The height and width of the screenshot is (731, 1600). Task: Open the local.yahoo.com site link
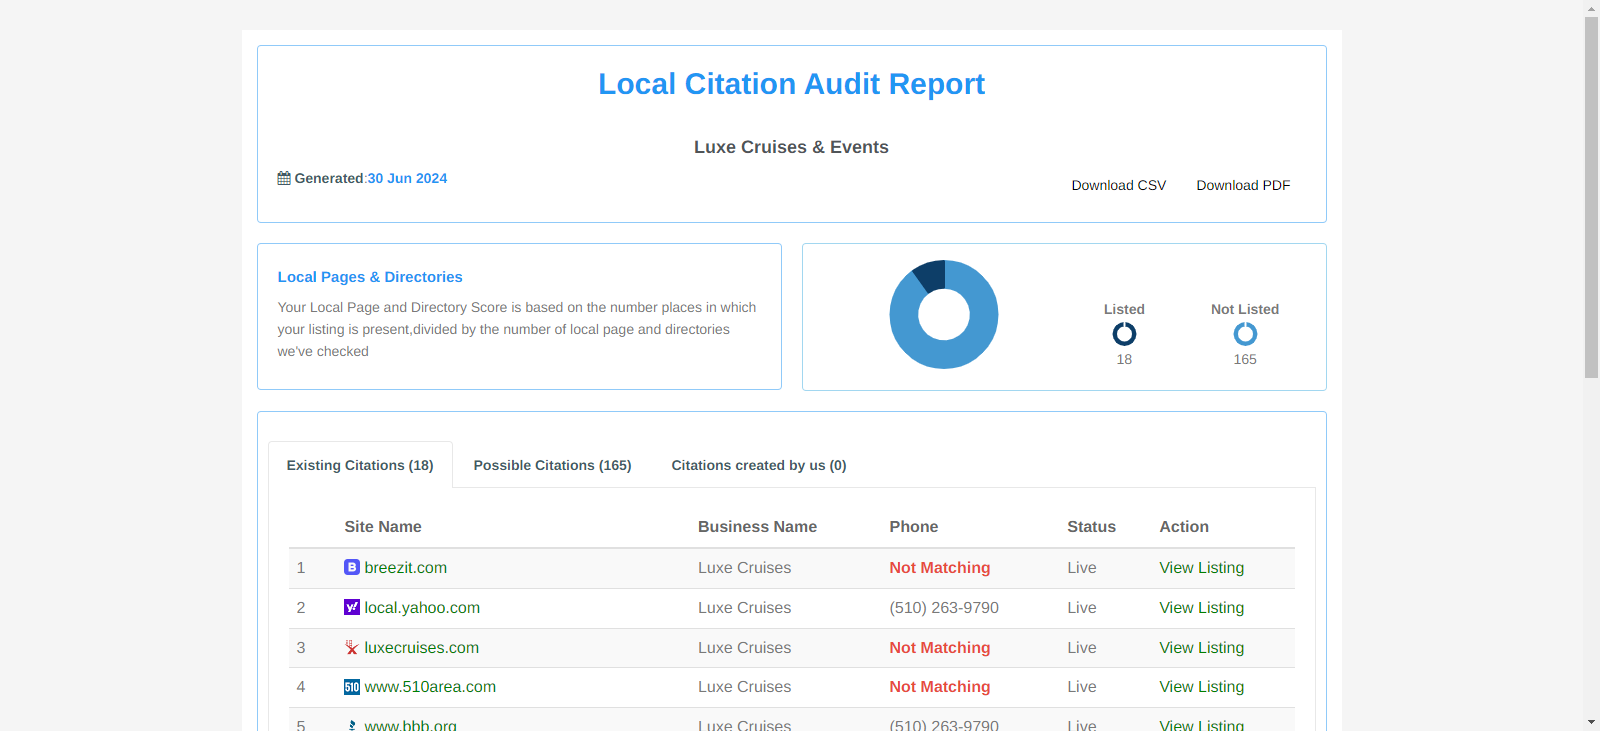tap(422, 608)
